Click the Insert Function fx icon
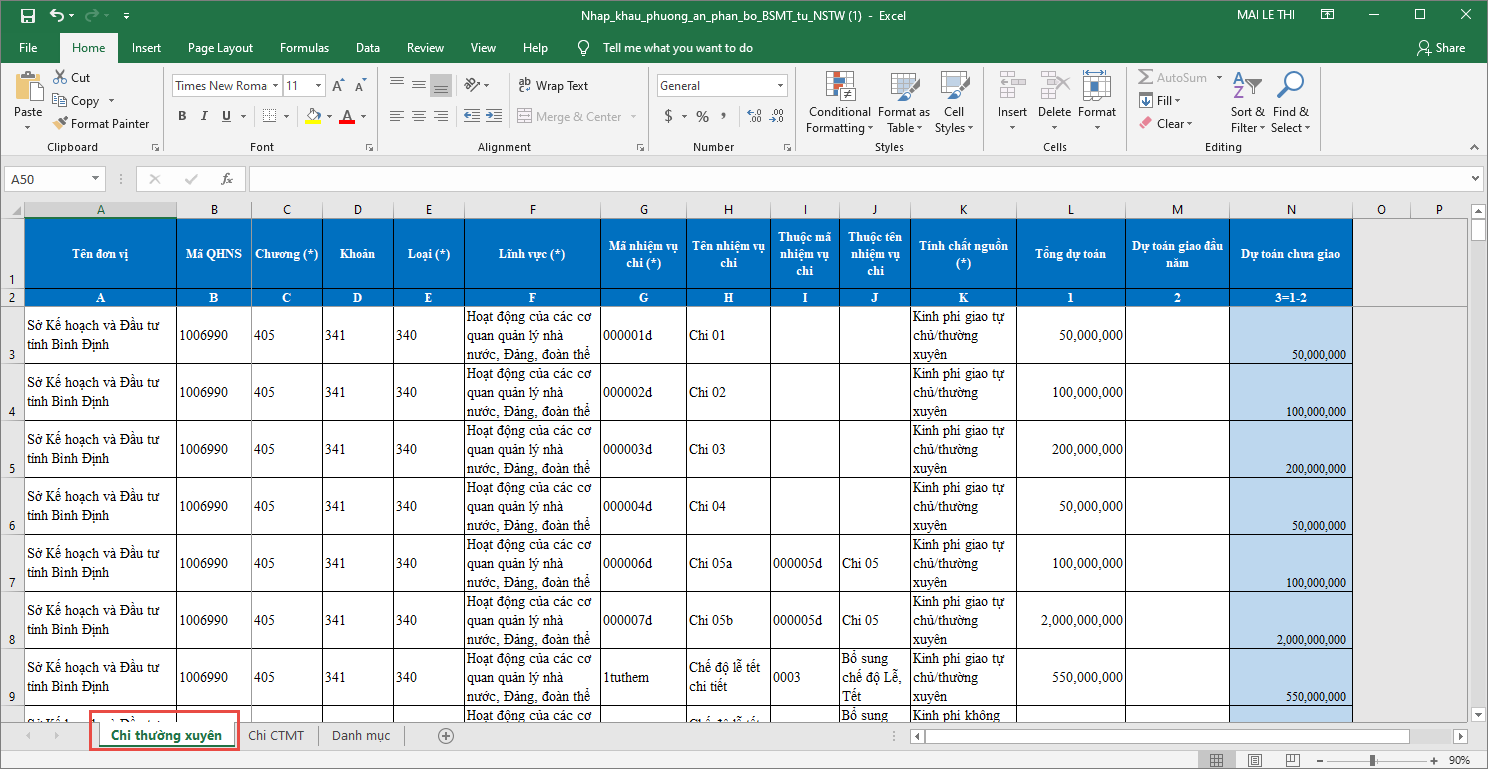This screenshot has width=1488, height=769. 227,179
